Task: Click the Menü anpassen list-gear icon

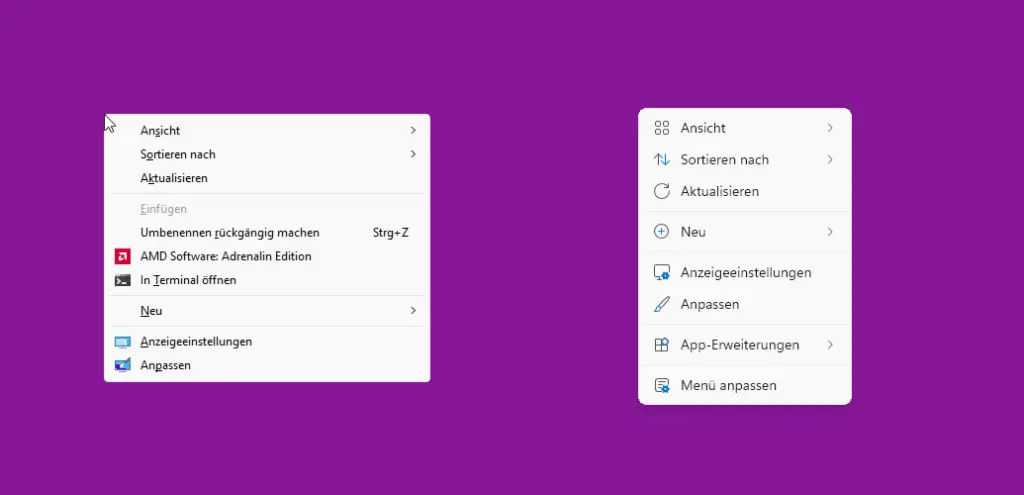Action: 662,385
